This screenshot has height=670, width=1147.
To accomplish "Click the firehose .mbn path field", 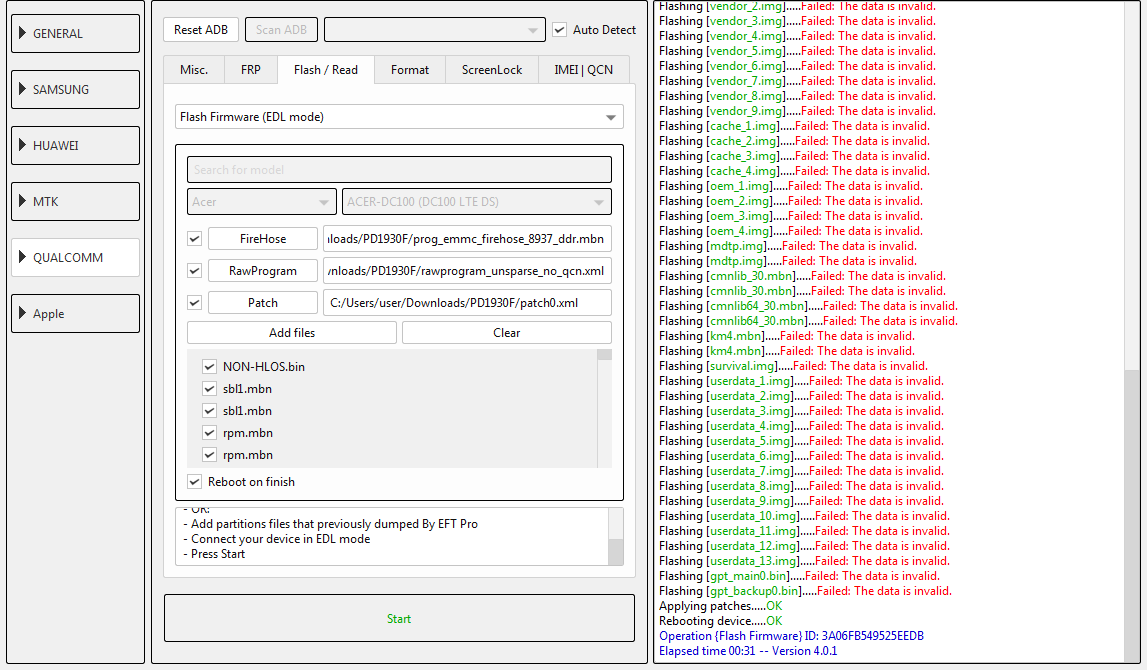I will click(x=467, y=238).
